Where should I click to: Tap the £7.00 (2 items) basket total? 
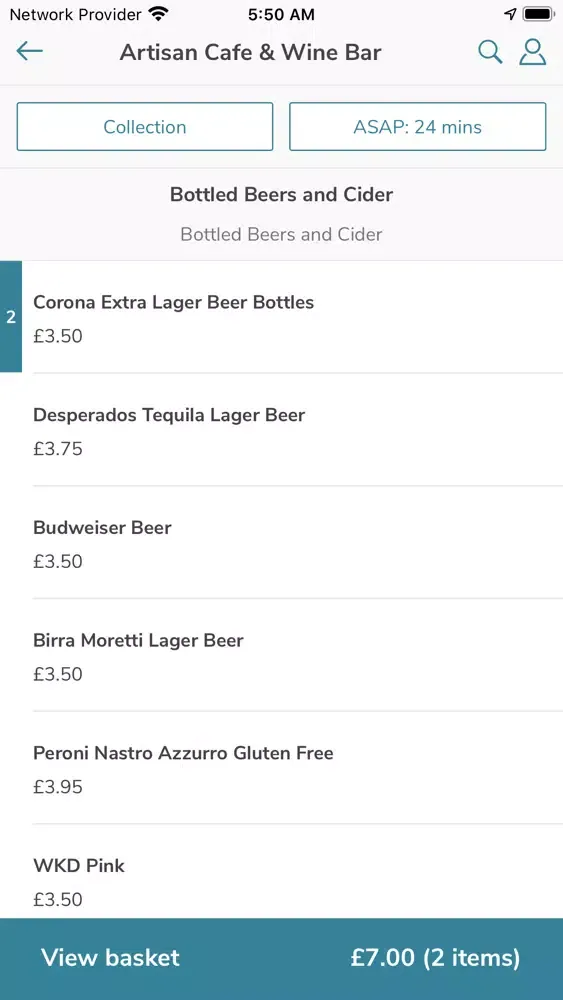pyautogui.click(x=435, y=957)
